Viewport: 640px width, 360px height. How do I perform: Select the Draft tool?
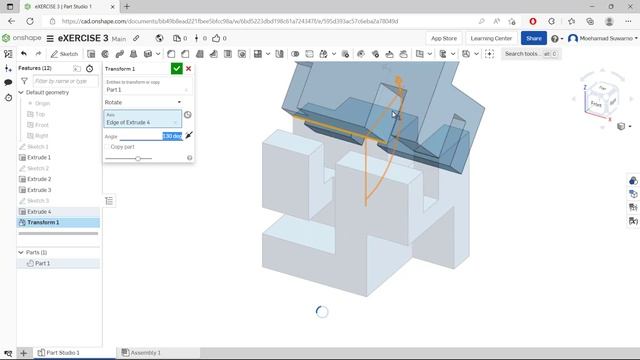click(x=200, y=54)
